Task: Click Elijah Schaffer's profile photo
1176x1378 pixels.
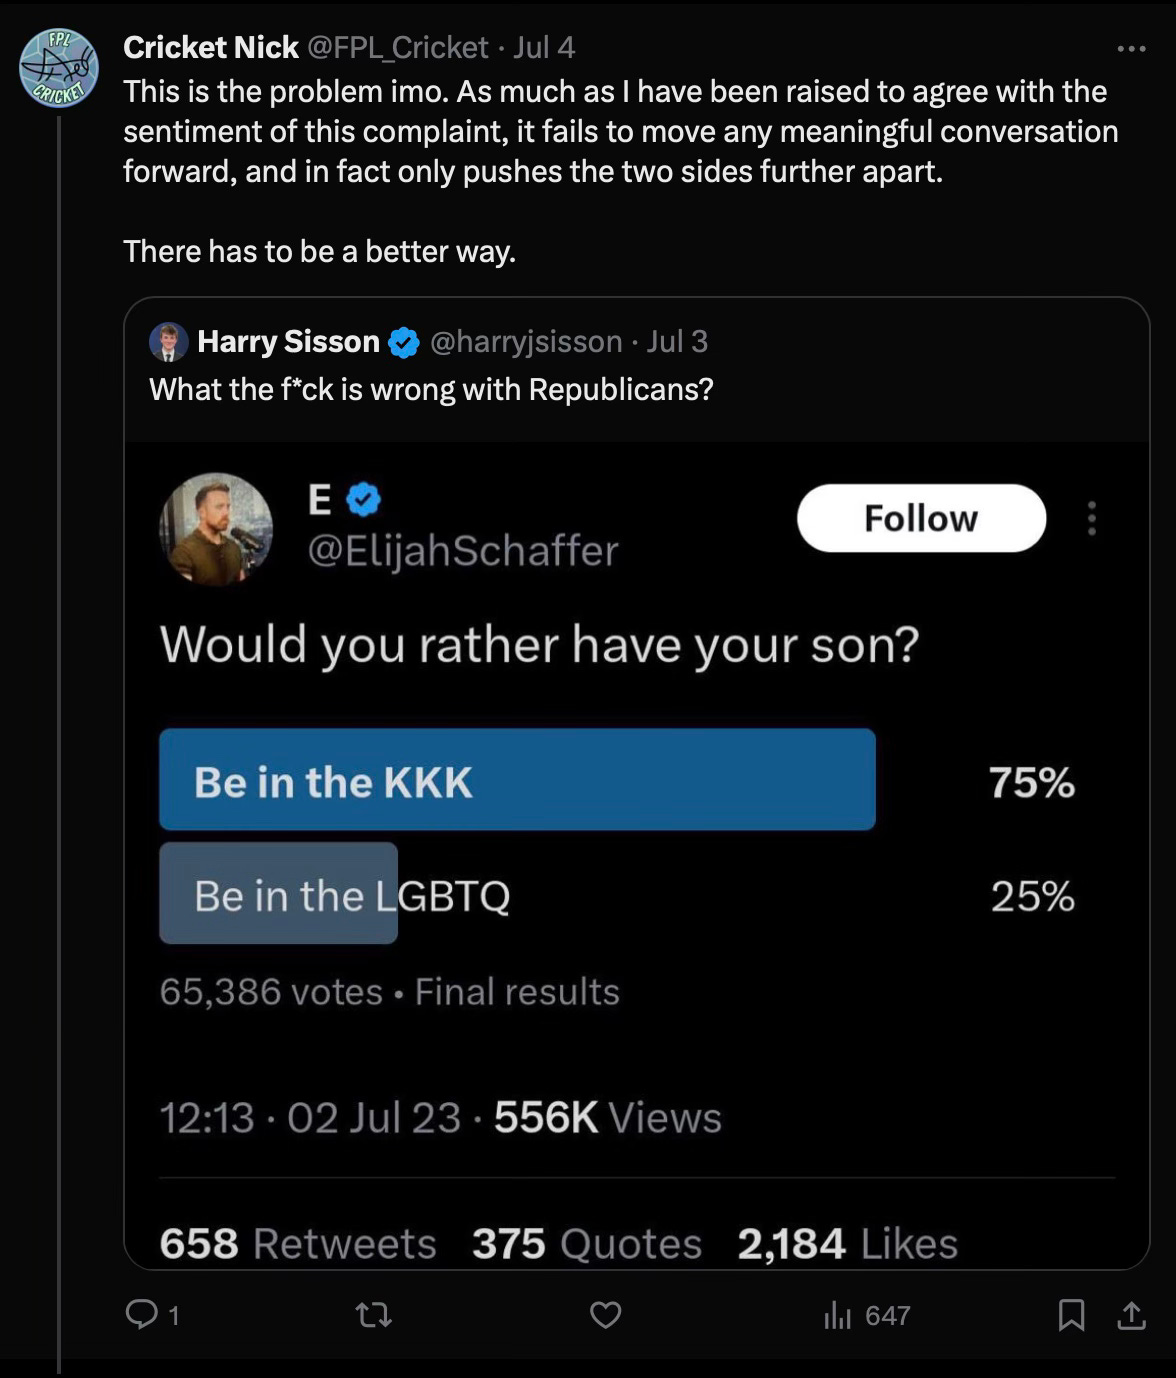Action: point(216,528)
